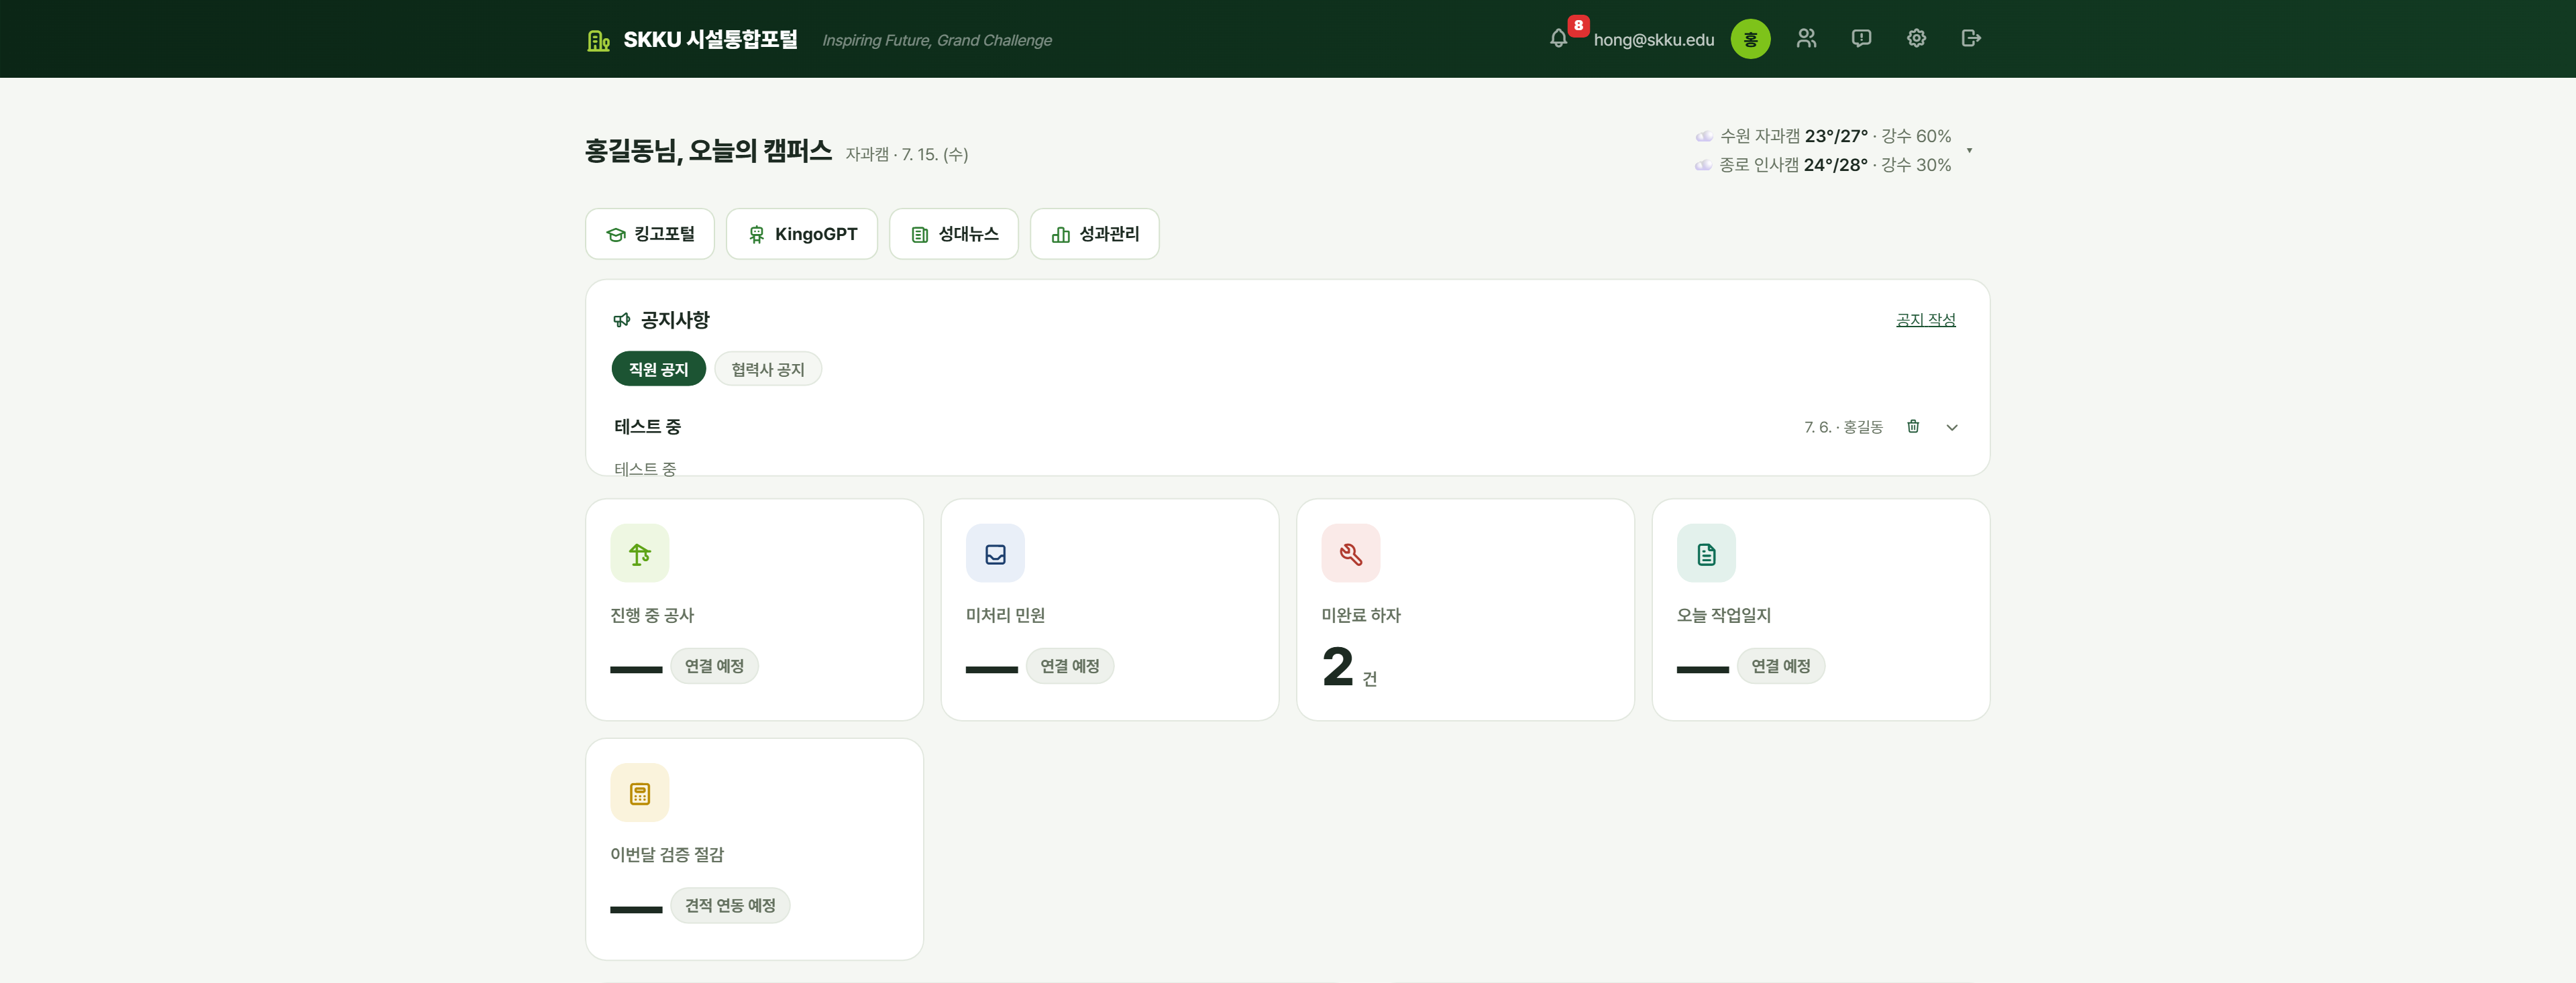Click the 공지사항 section heading
The width and height of the screenshot is (2576, 983).
coord(675,320)
